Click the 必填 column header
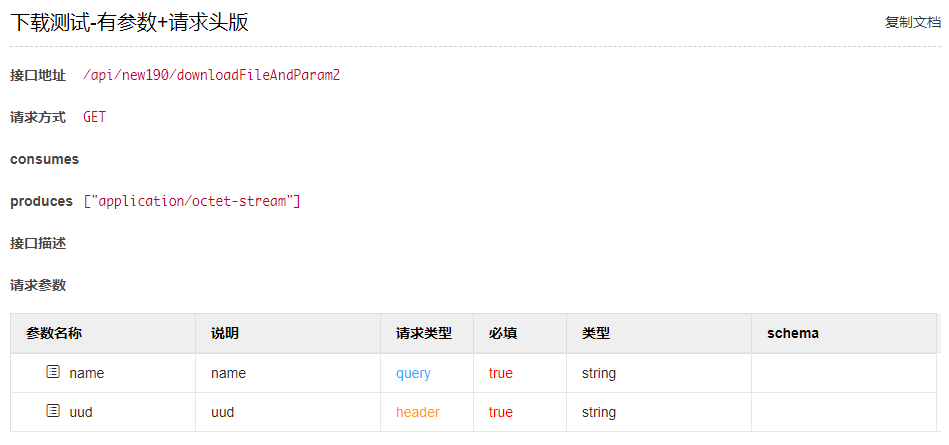 click(503, 333)
